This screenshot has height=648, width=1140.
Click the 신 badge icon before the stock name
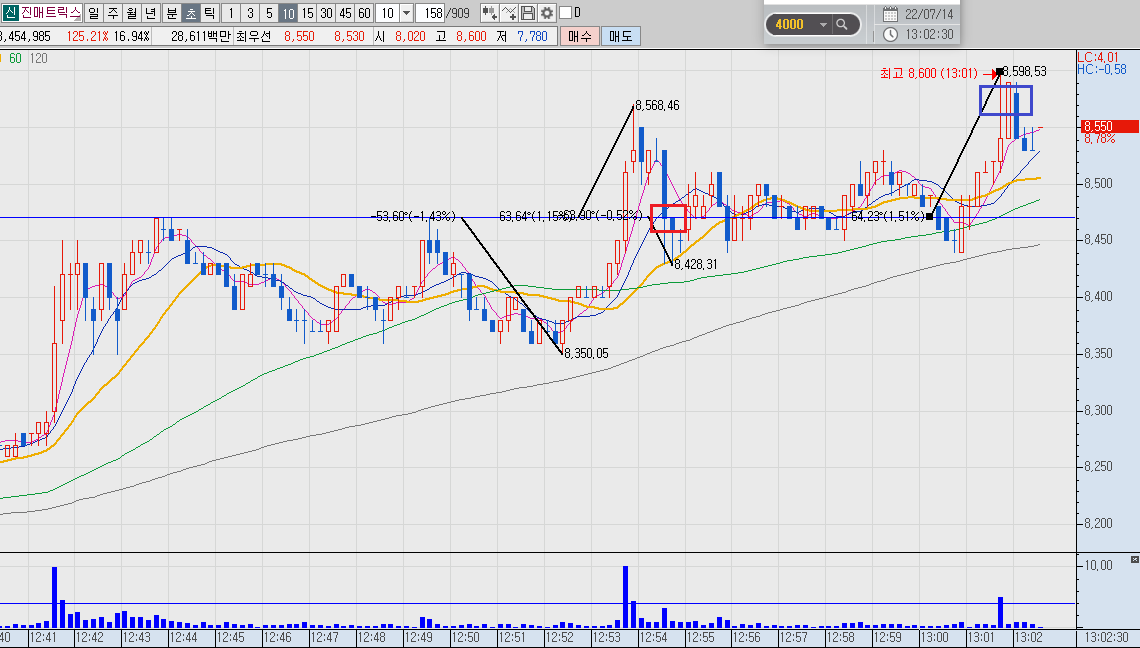9,13
